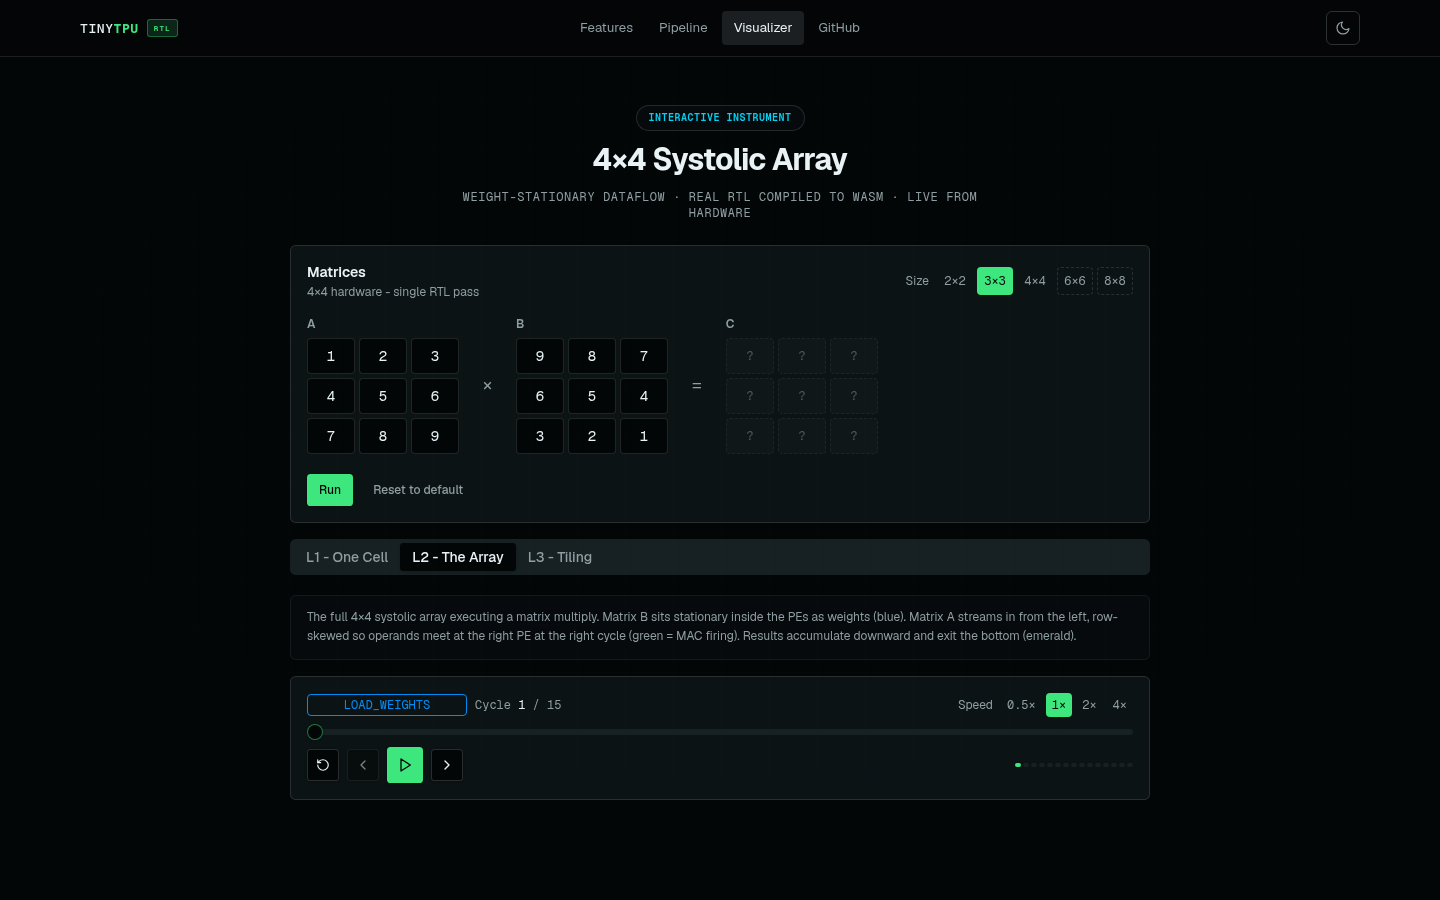Set playback speed to 2×
The width and height of the screenshot is (1440, 900).
(1089, 705)
